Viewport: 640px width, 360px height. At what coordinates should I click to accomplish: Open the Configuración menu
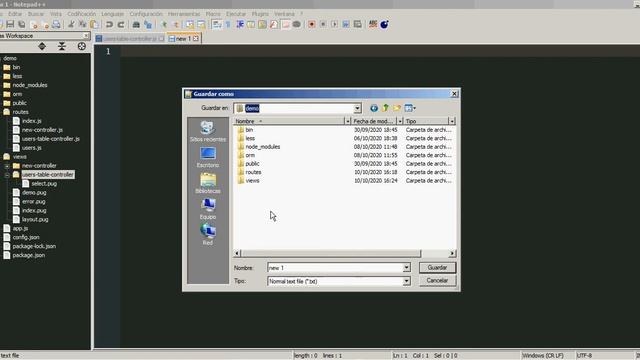click(146, 14)
